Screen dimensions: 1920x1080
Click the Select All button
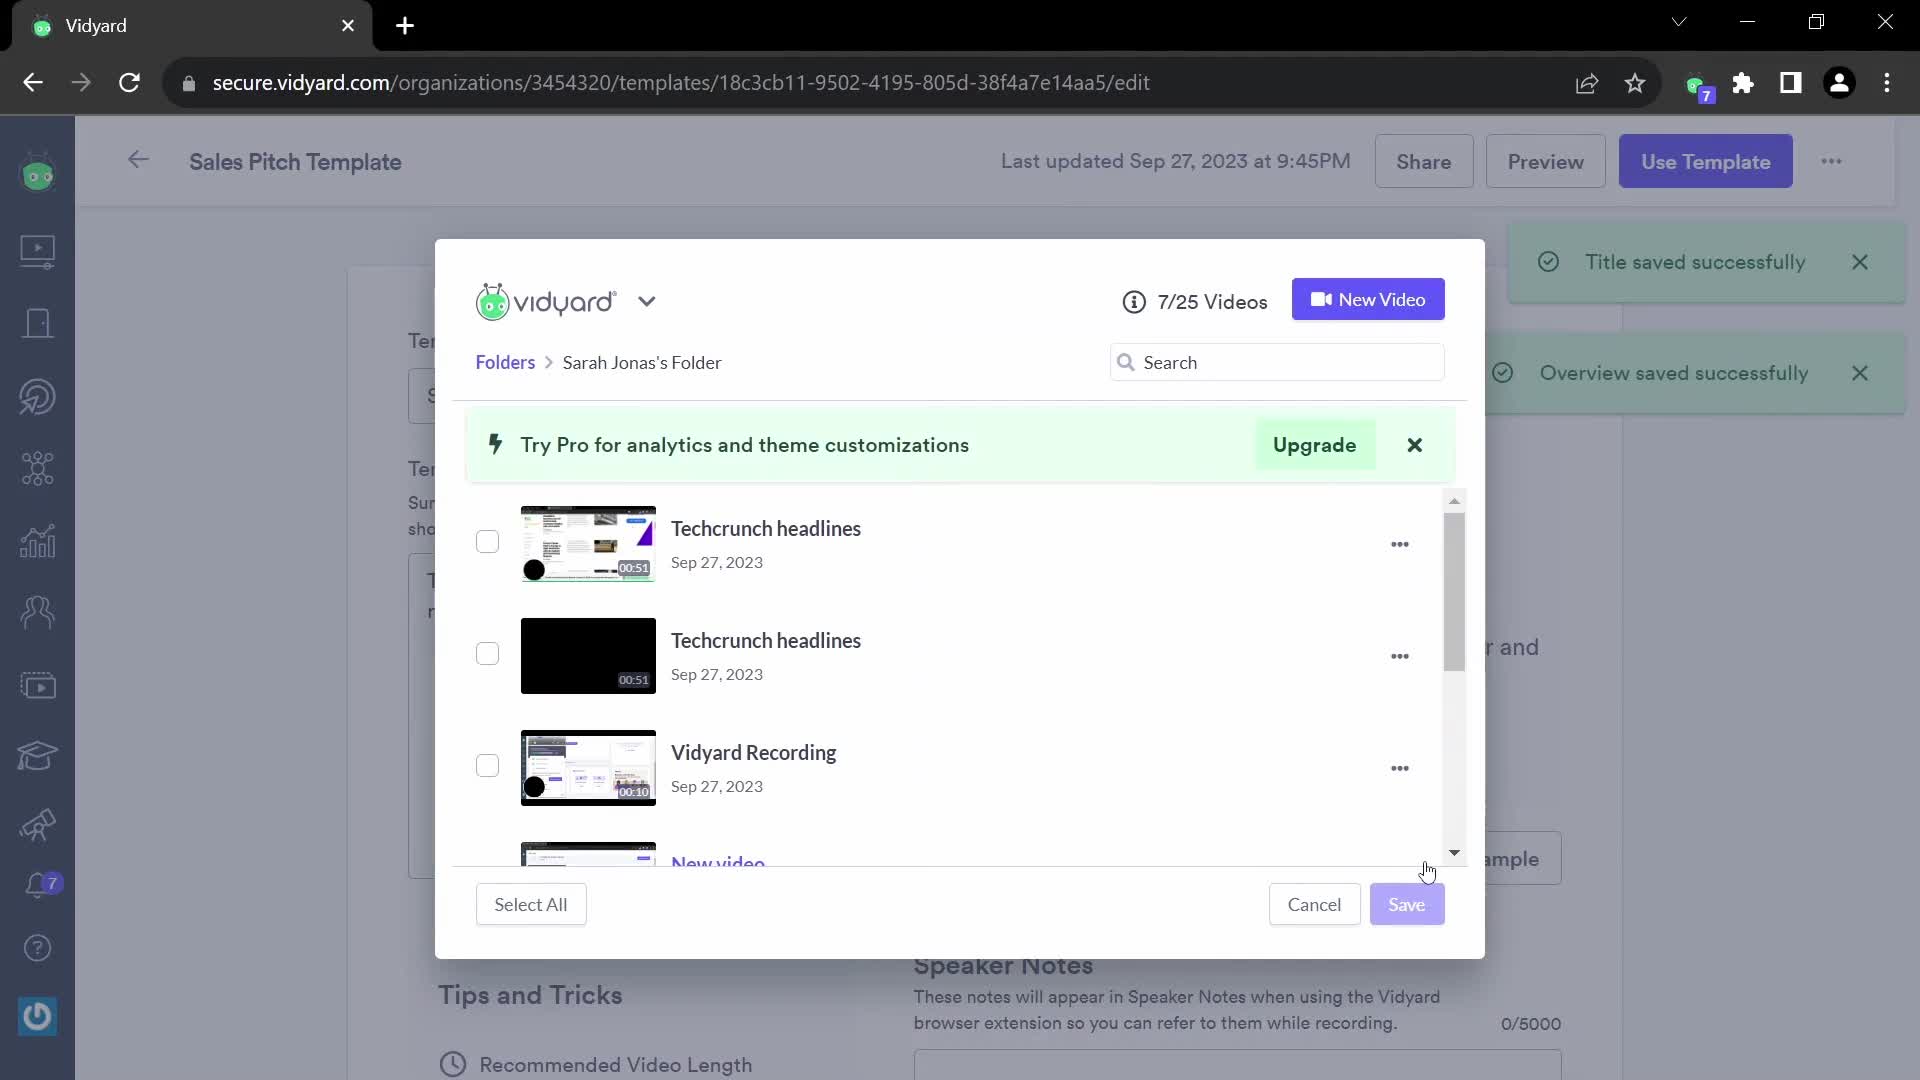pos(530,904)
